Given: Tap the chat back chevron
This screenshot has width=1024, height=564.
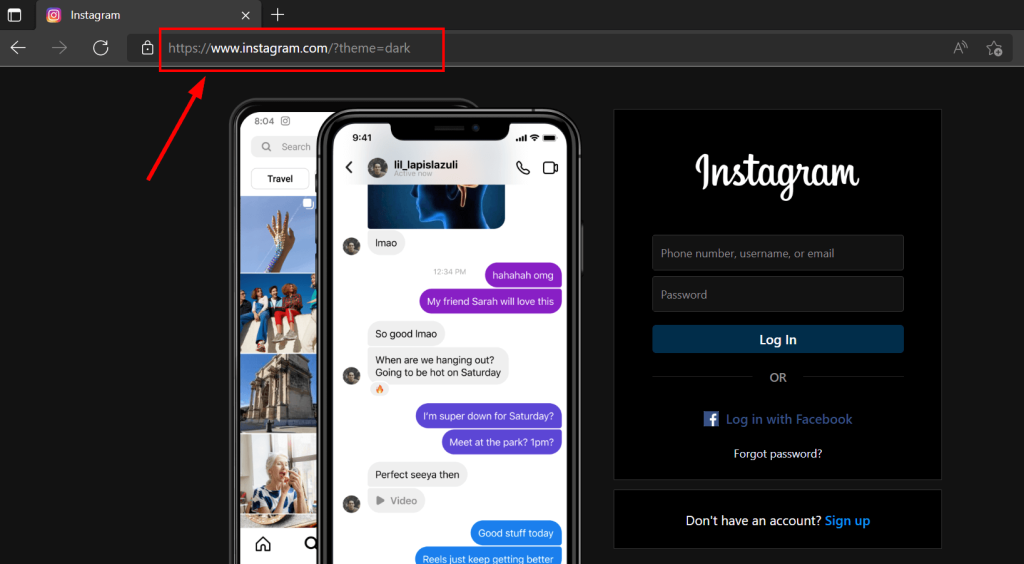Looking at the screenshot, I should pyautogui.click(x=349, y=168).
